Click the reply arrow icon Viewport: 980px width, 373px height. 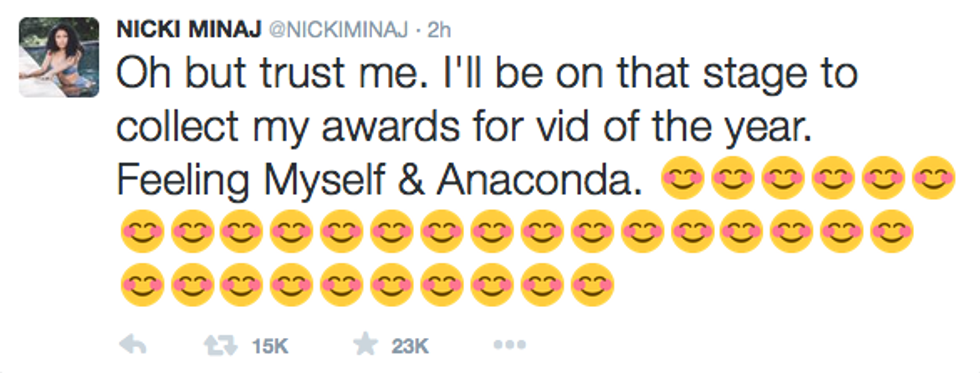[x=132, y=346]
